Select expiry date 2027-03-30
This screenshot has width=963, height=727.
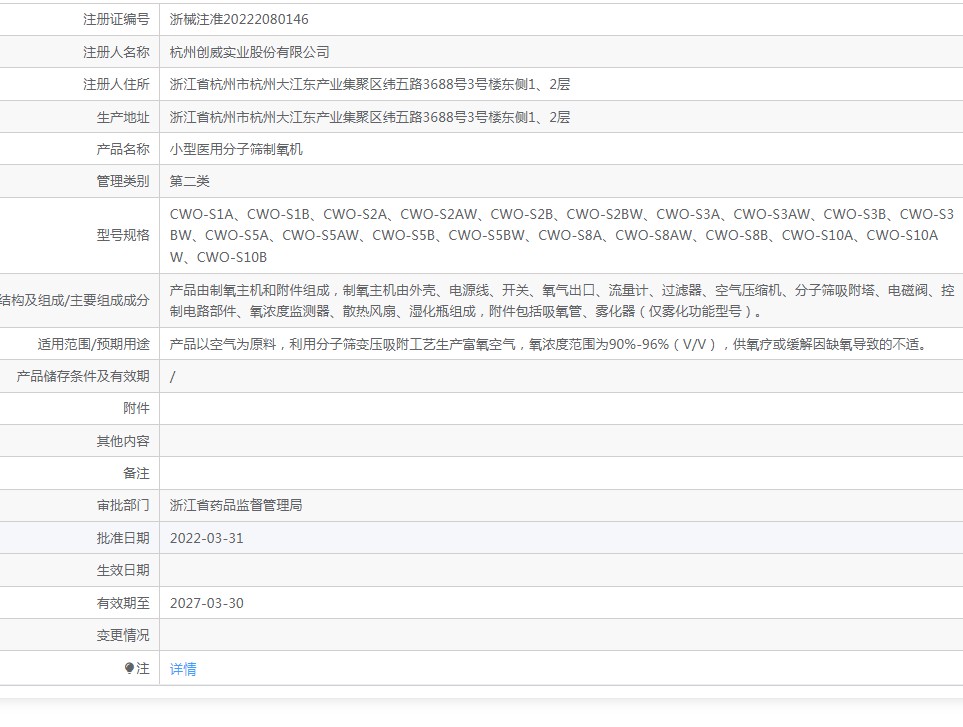click(x=206, y=603)
